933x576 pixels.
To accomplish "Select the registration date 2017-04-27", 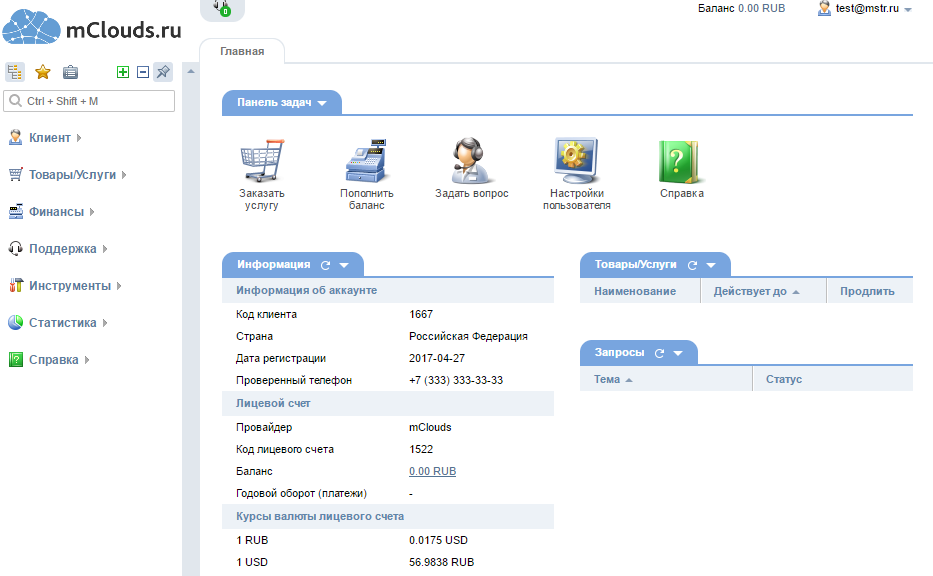I will pyautogui.click(x=437, y=358).
